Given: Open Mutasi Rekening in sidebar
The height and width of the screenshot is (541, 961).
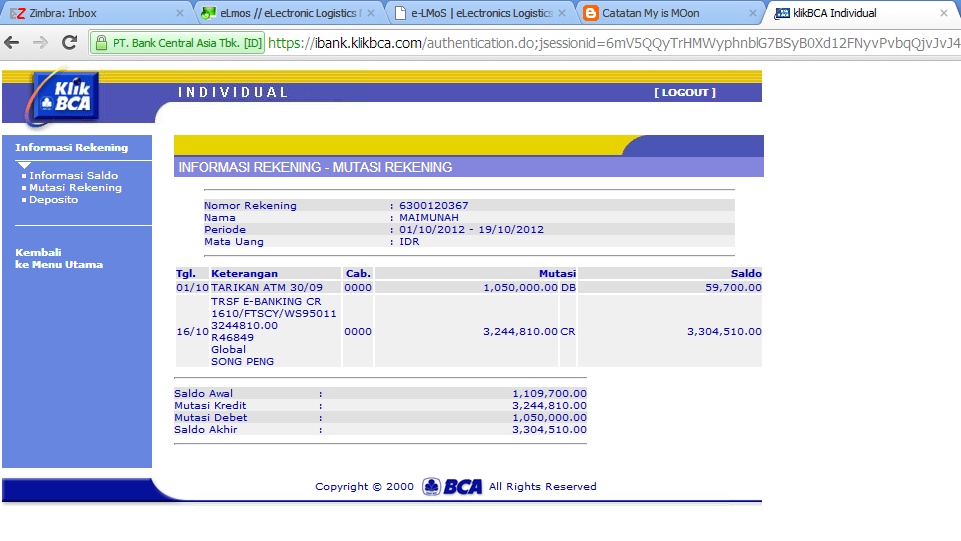Looking at the screenshot, I should pyautogui.click(x=75, y=187).
